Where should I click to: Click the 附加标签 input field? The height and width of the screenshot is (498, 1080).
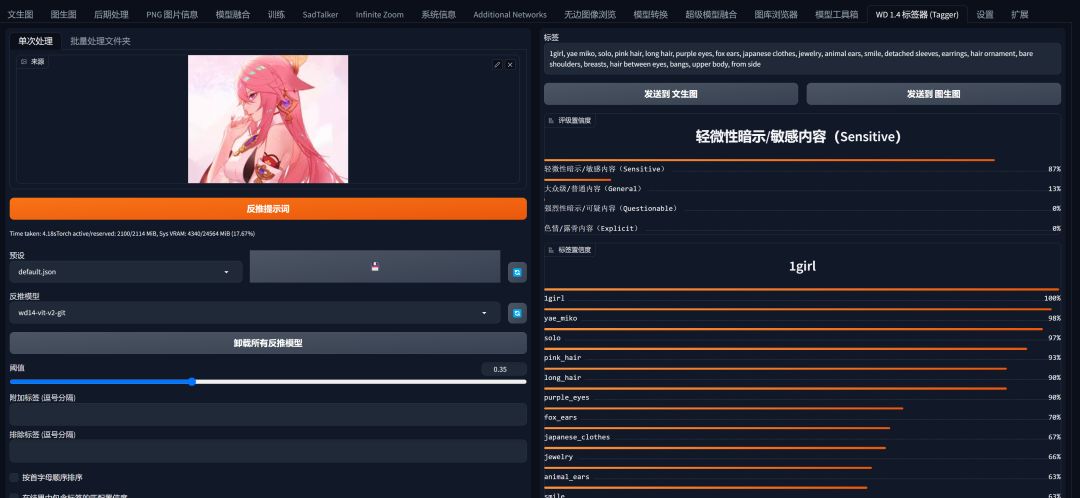point(268,415)
